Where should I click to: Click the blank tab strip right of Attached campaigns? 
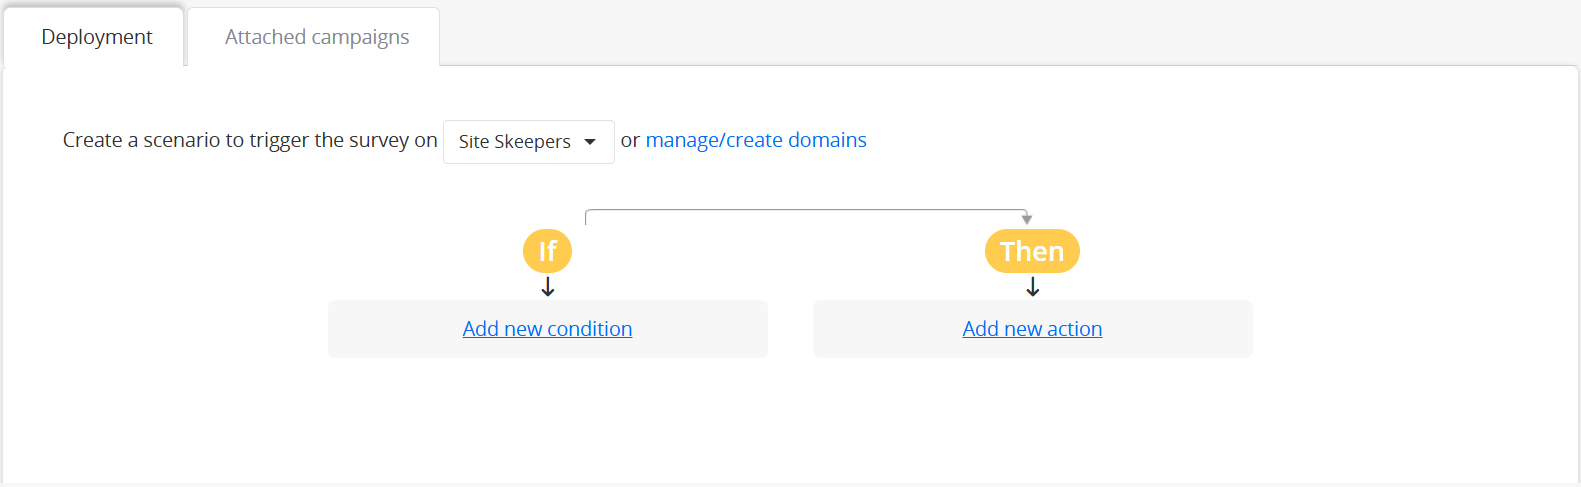pos(1000,35)
